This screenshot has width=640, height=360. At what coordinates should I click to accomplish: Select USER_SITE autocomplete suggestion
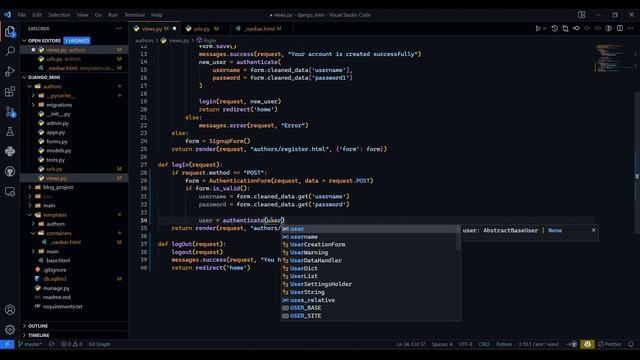click(371, 316)
